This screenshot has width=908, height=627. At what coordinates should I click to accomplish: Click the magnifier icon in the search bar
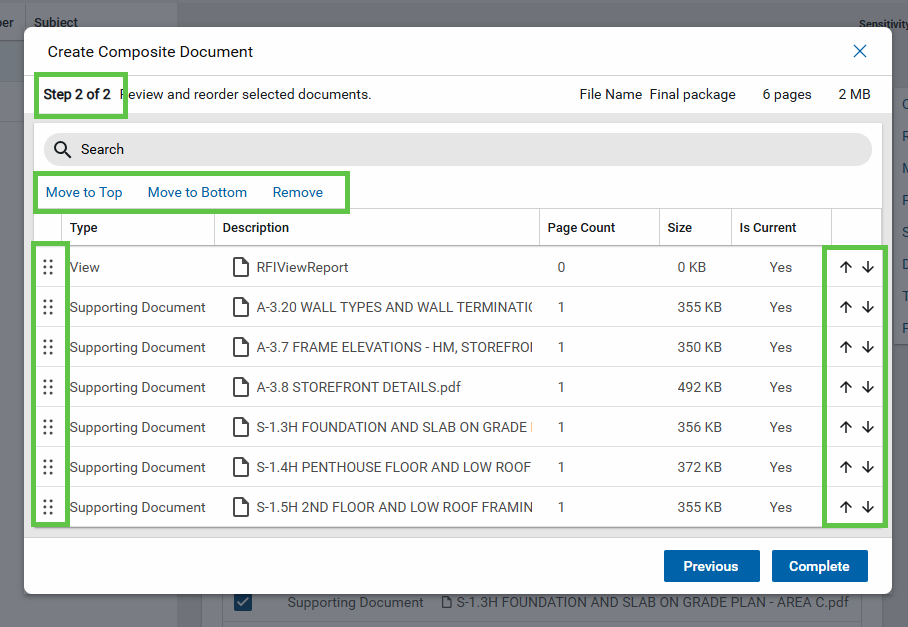(x=63, y=149)
